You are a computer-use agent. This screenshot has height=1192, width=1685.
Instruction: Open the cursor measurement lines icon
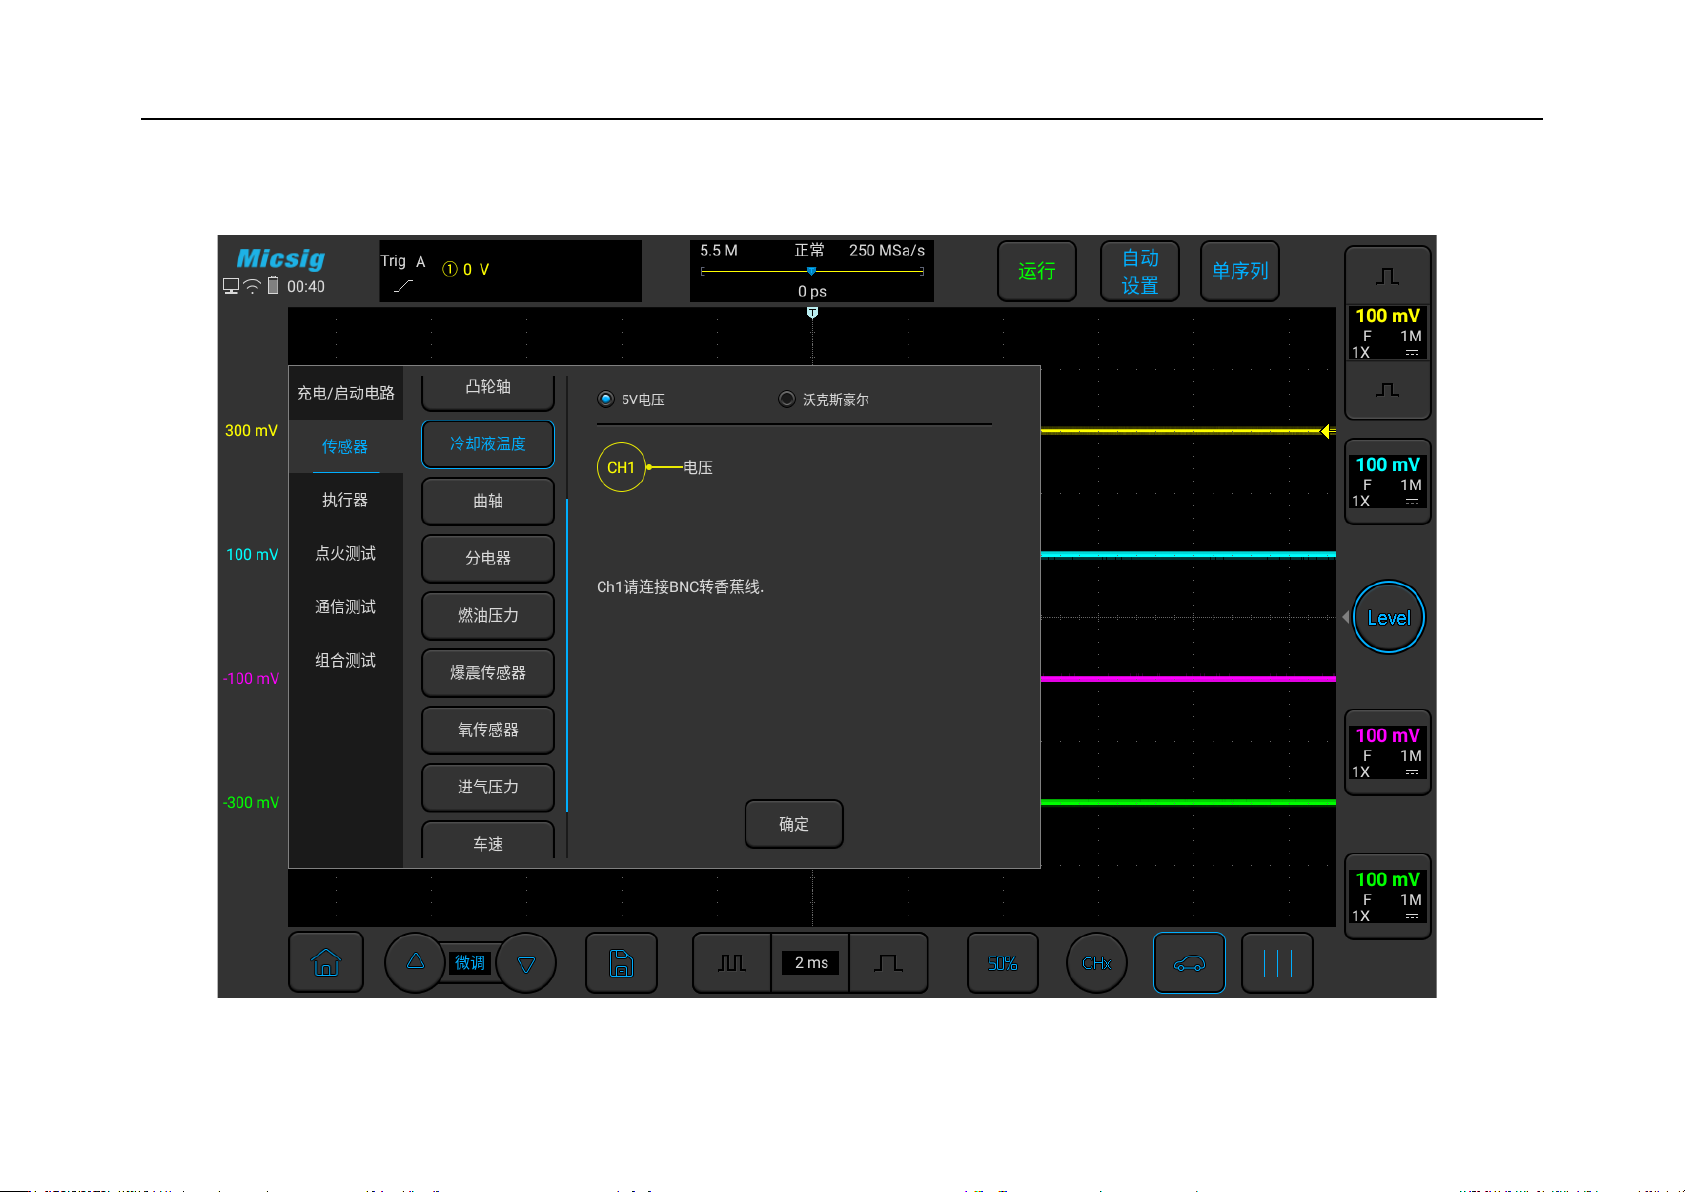click(1277, 963)
